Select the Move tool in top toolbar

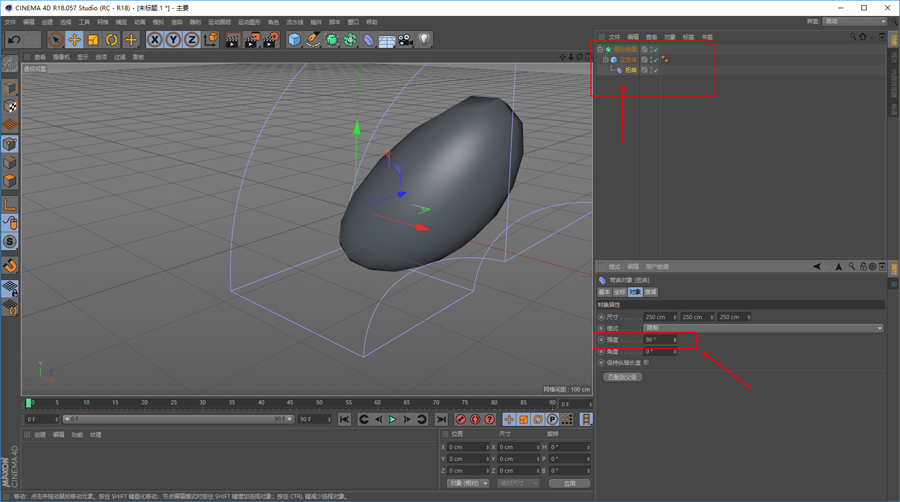tap(74, 40)
